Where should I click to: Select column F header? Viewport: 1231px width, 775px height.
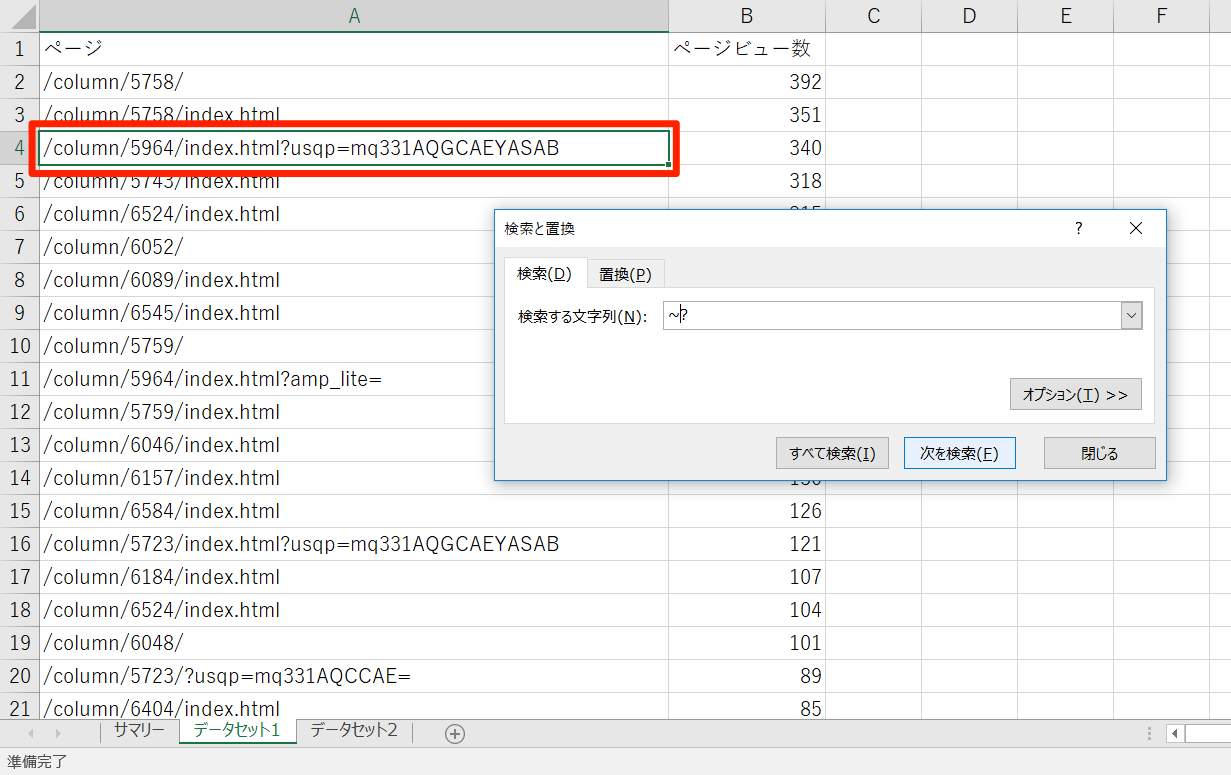pyautogui.click(x=1161, y=16)
